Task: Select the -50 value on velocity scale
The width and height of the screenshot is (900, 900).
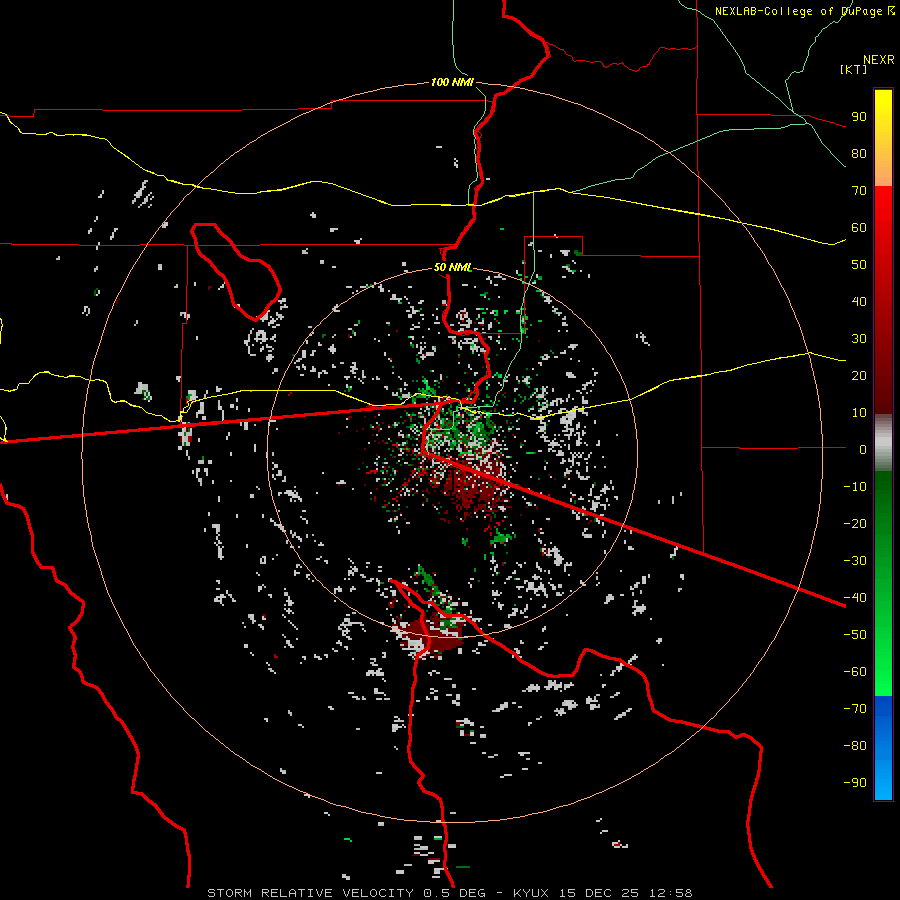Action: point(855,635)
